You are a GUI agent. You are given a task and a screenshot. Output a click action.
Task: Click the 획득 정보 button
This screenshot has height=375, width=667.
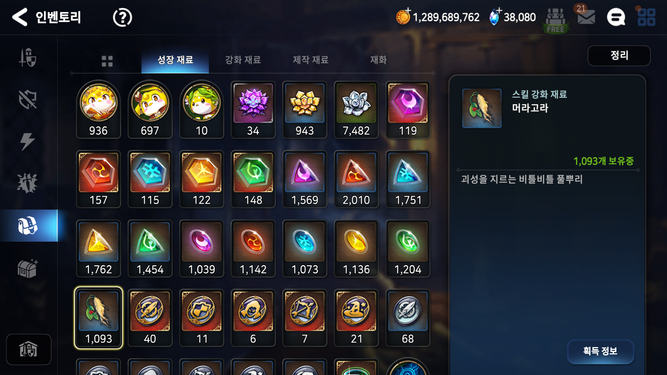coord(600,351)
